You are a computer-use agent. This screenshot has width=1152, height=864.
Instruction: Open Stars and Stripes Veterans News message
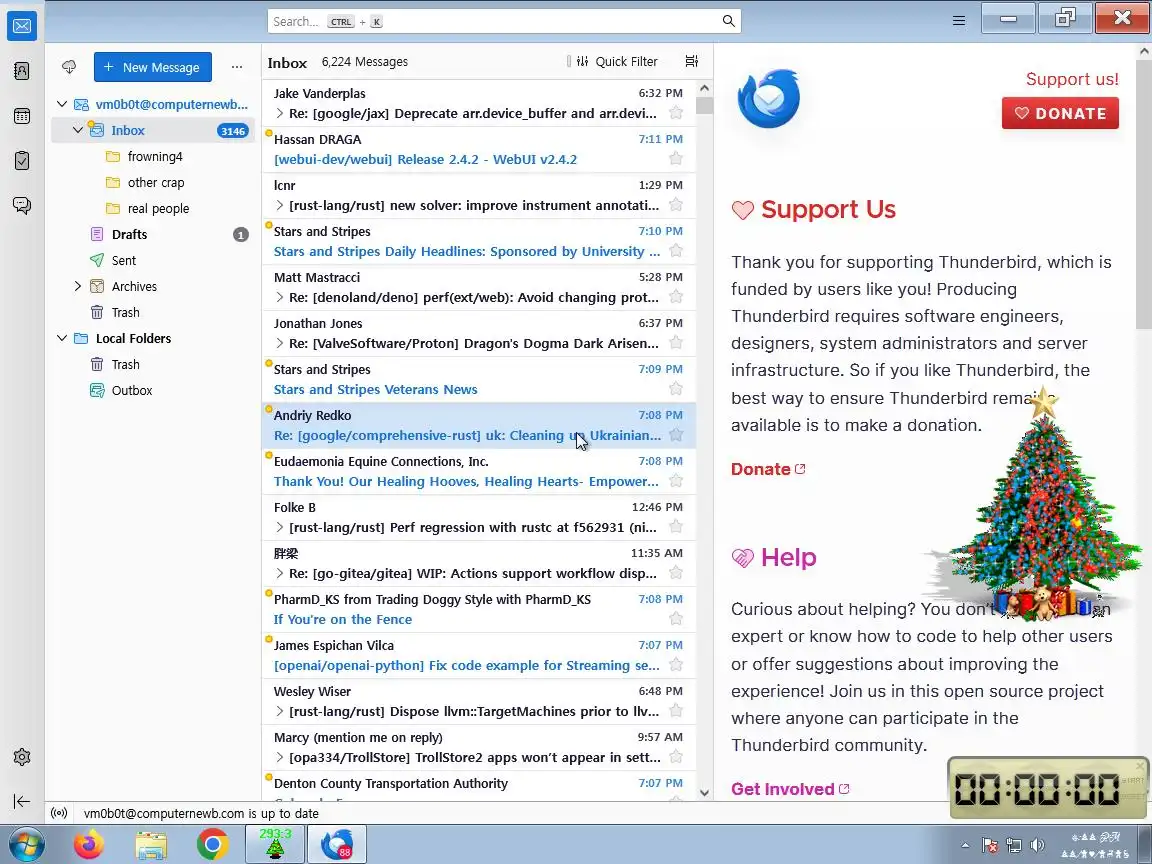point(479,379)
